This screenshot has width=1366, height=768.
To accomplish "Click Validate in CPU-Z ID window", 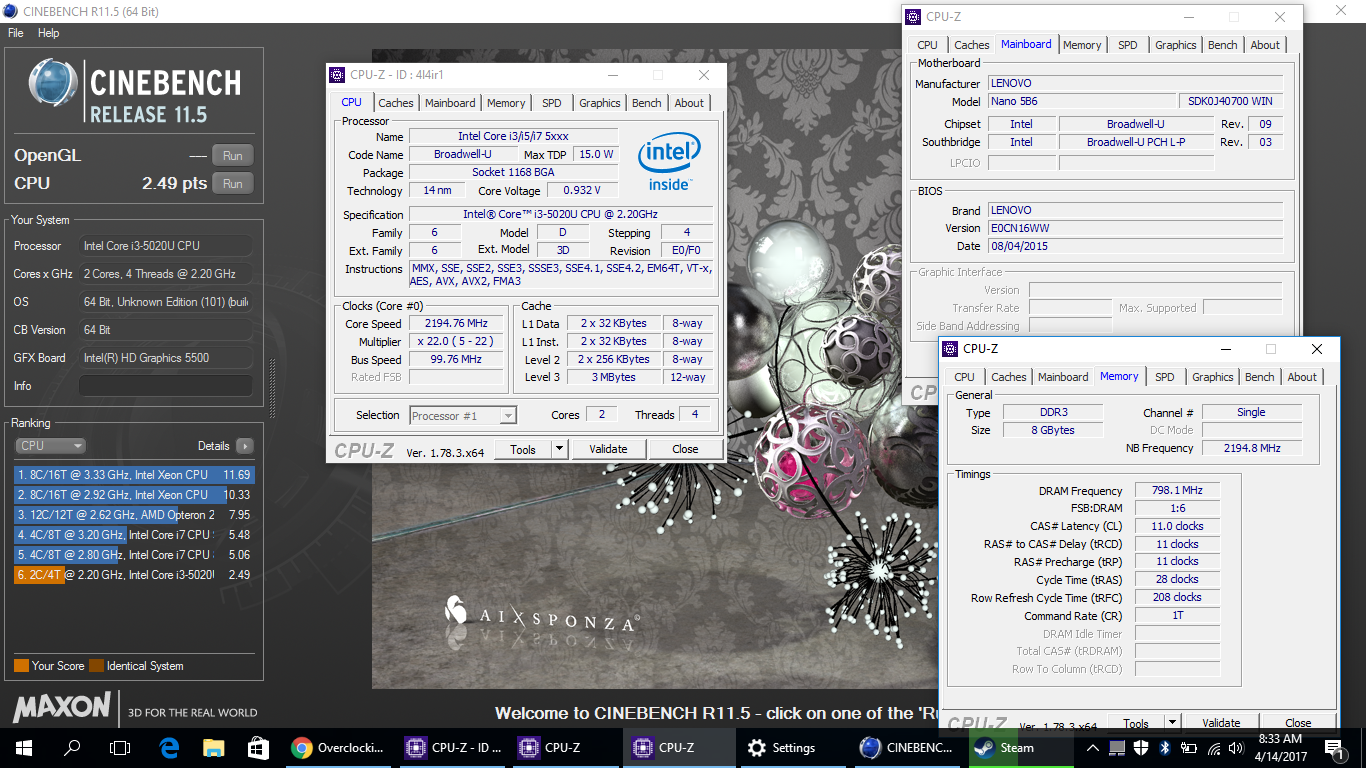I will (608, 449).
